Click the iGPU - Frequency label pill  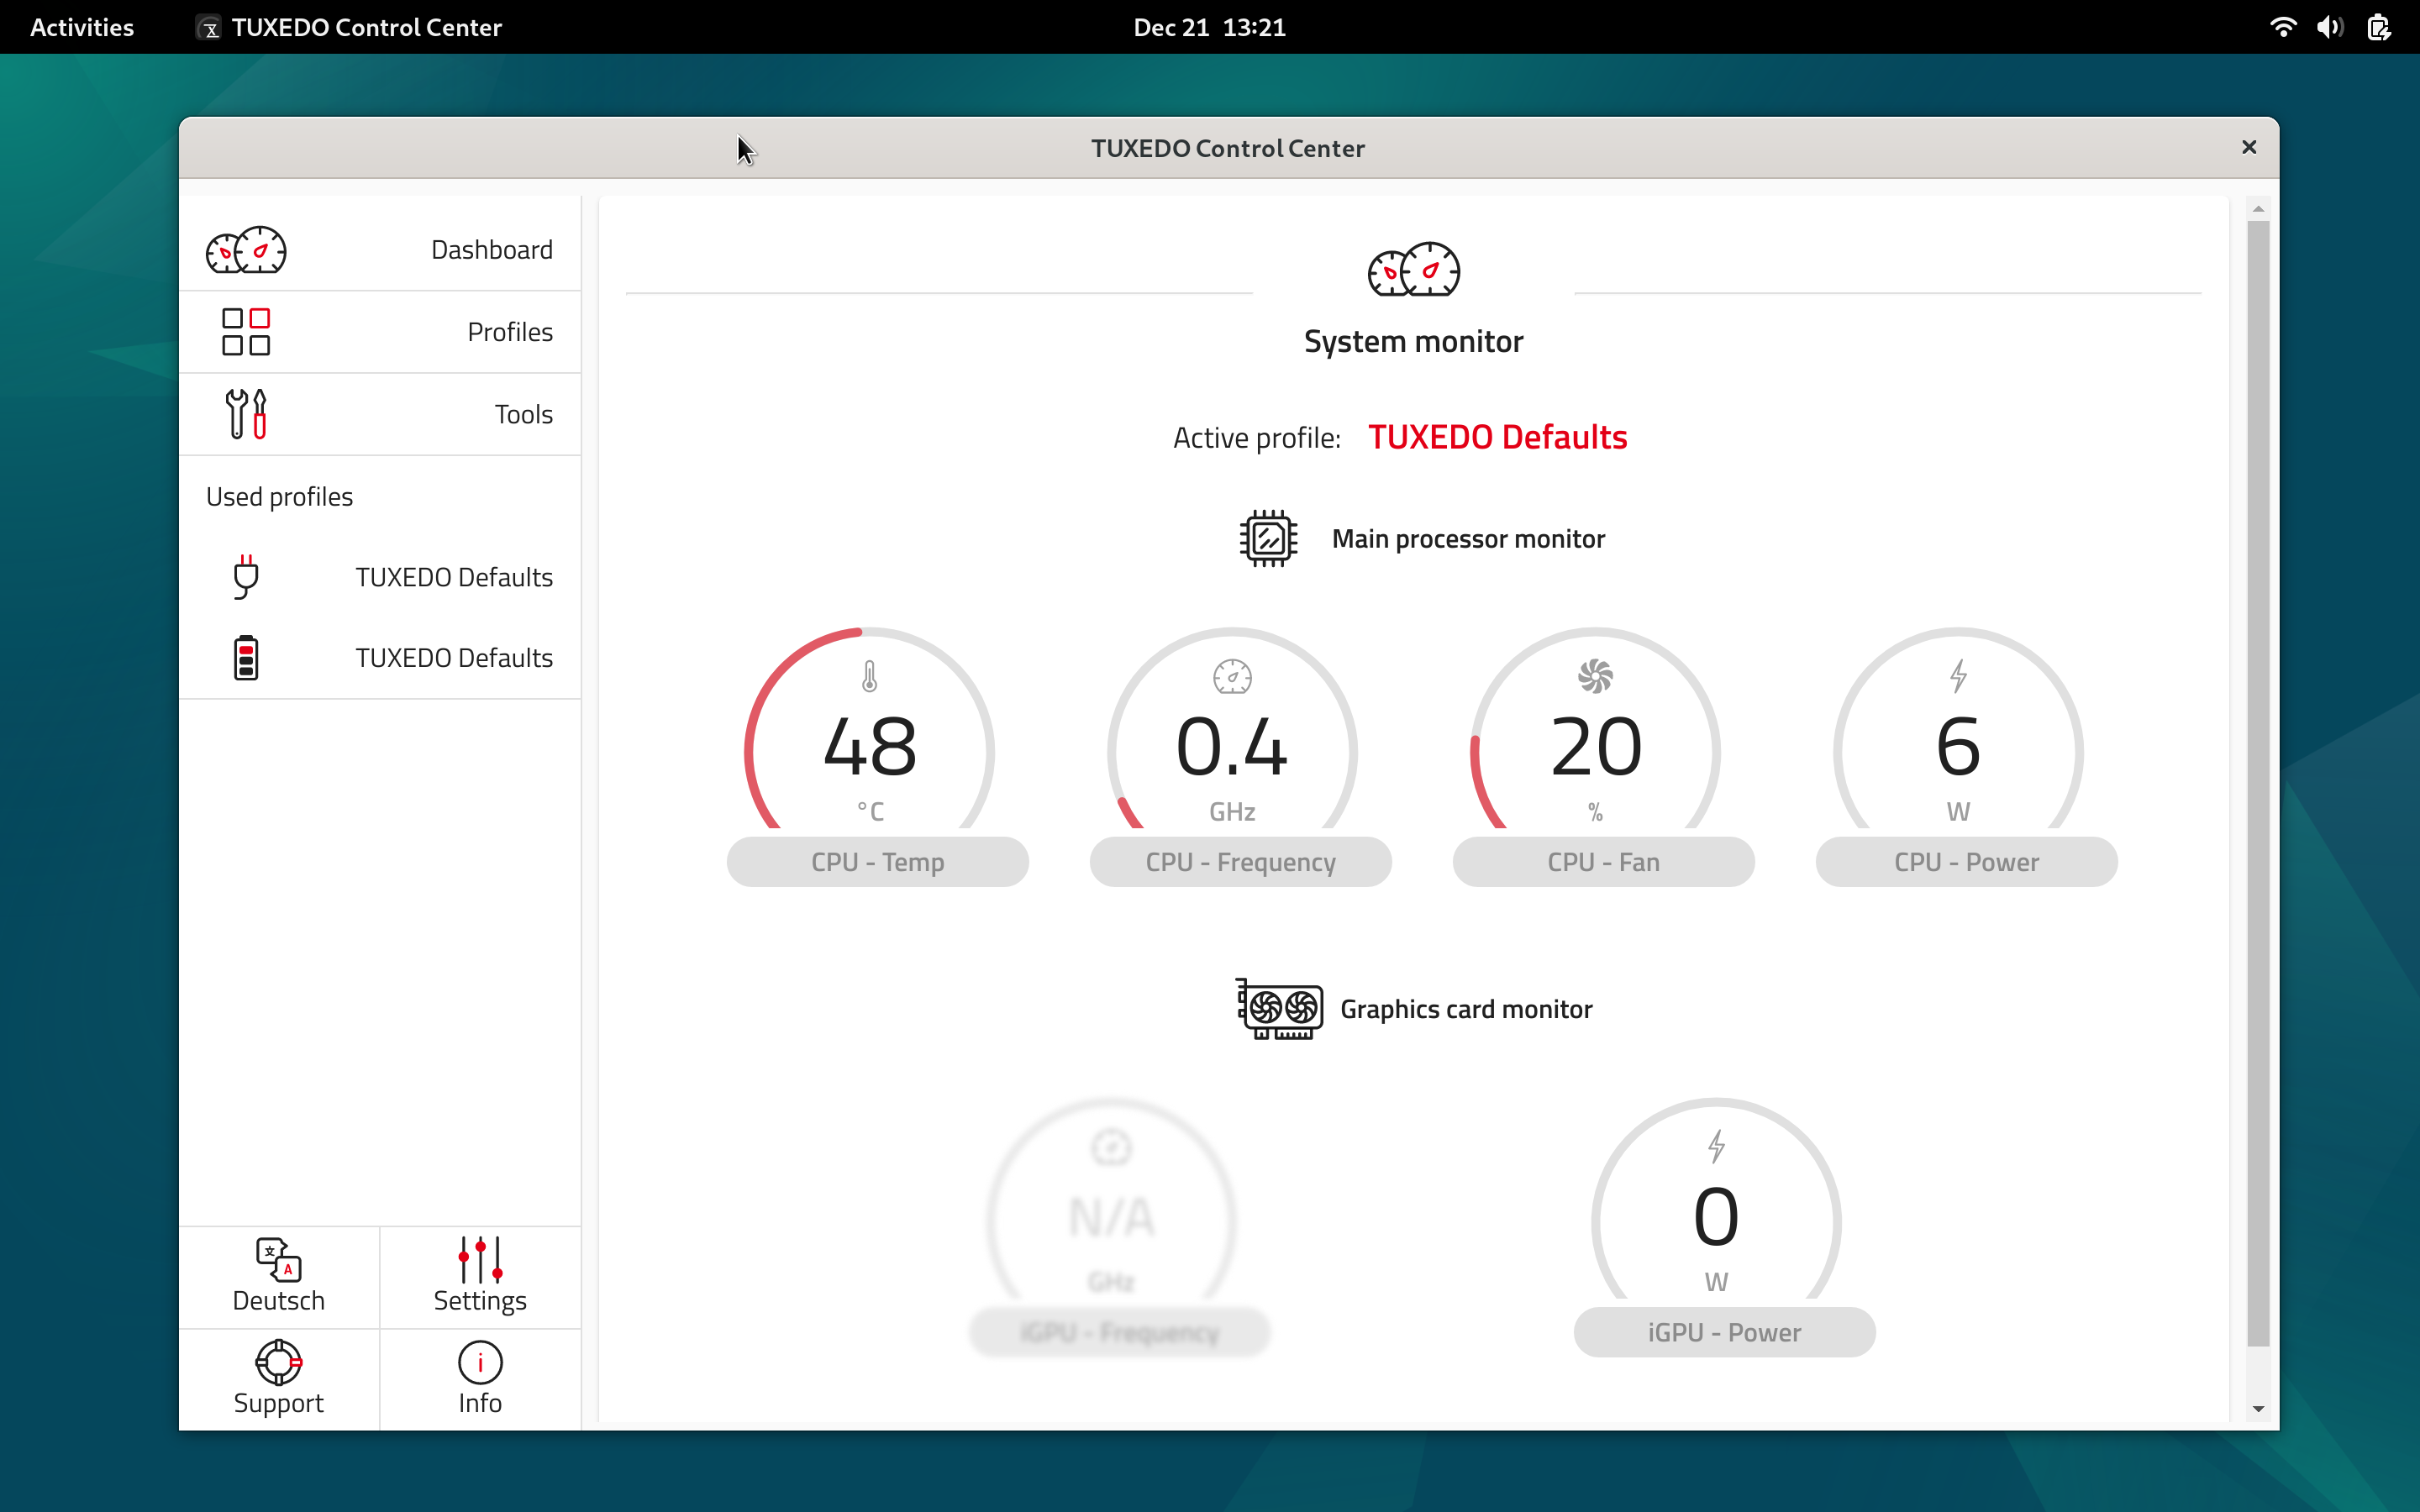(1119, 1332)
